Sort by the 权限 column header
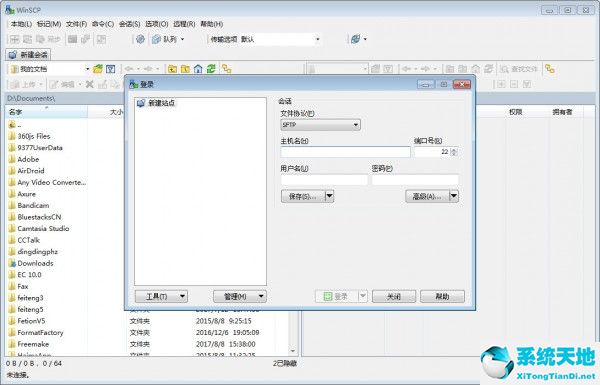 (515, 112)
